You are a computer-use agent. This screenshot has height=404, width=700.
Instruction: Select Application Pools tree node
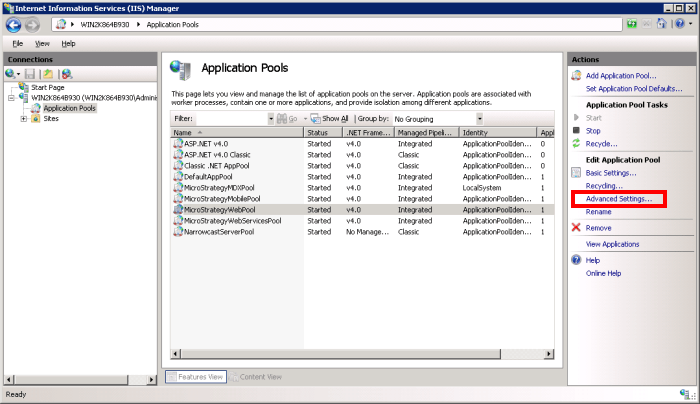[69, 108]
